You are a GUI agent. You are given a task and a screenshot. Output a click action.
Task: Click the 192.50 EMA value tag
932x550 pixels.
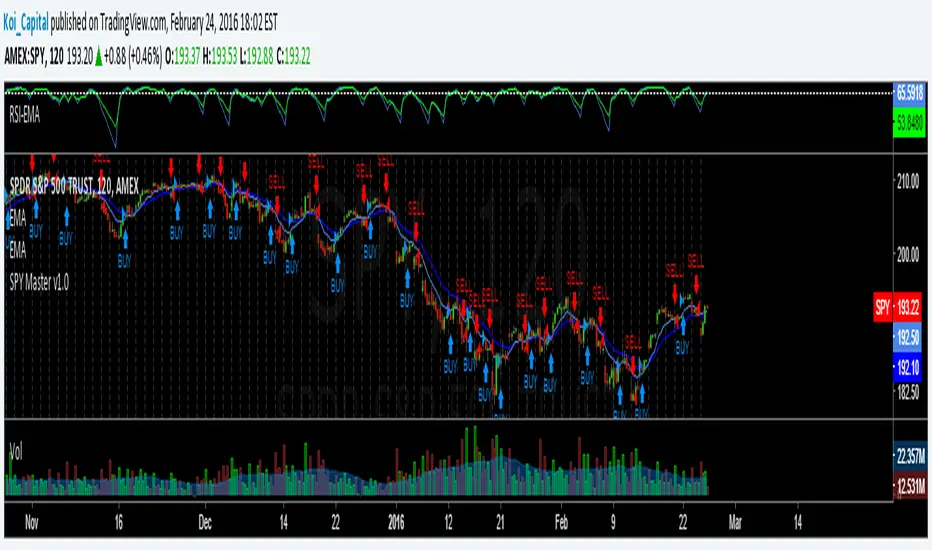click(x=910, y=338)
